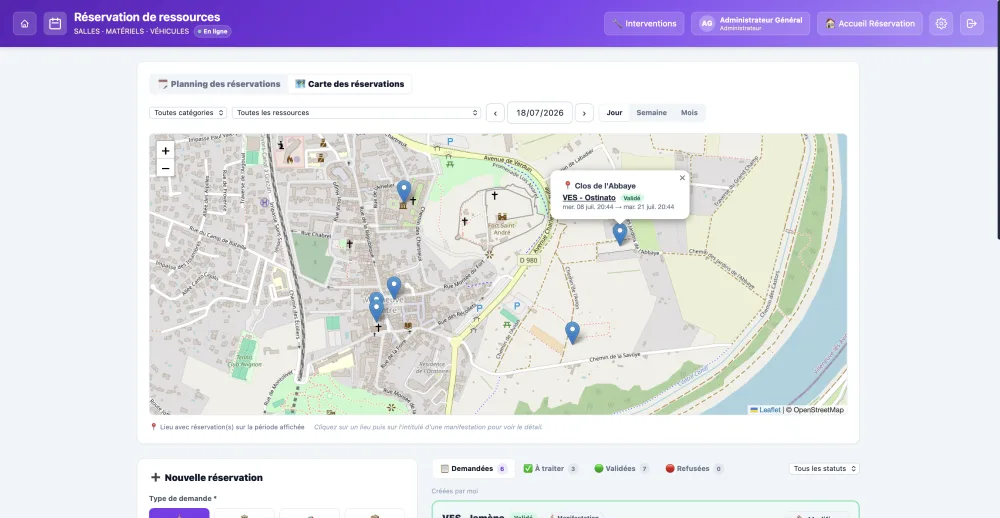Viewport: 1000px width, 518px height.
Task: Switch view to Mois
Action: tap(689, 112)
